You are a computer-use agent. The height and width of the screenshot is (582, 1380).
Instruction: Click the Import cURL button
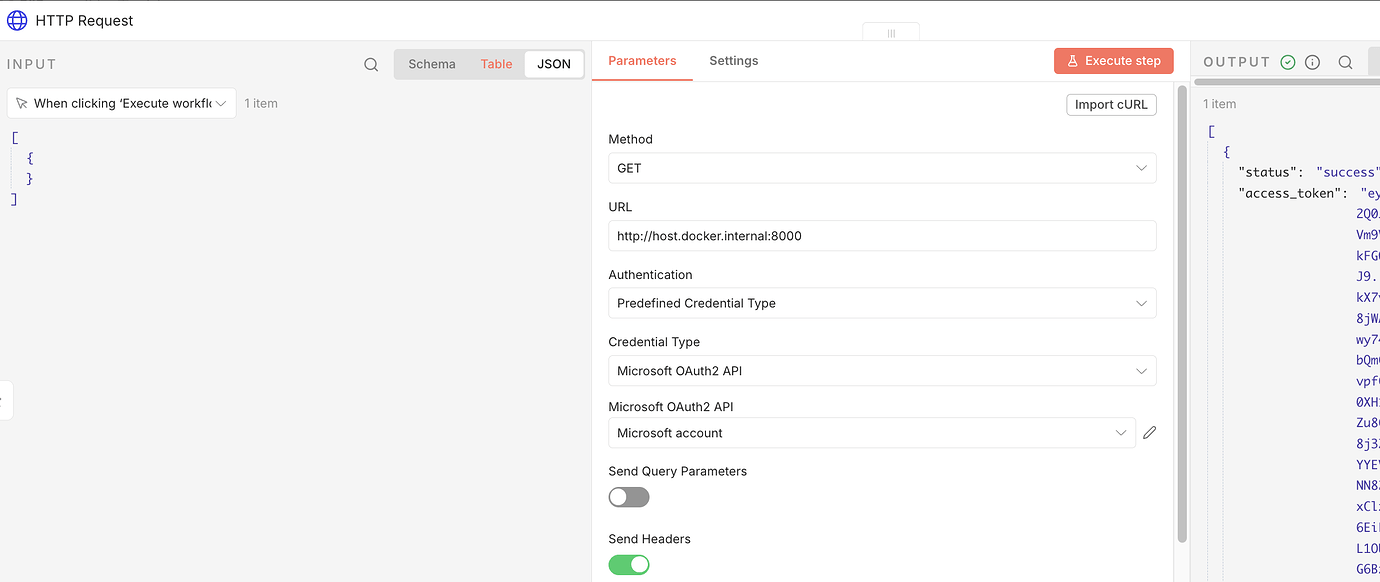(x=1111, y=105)
